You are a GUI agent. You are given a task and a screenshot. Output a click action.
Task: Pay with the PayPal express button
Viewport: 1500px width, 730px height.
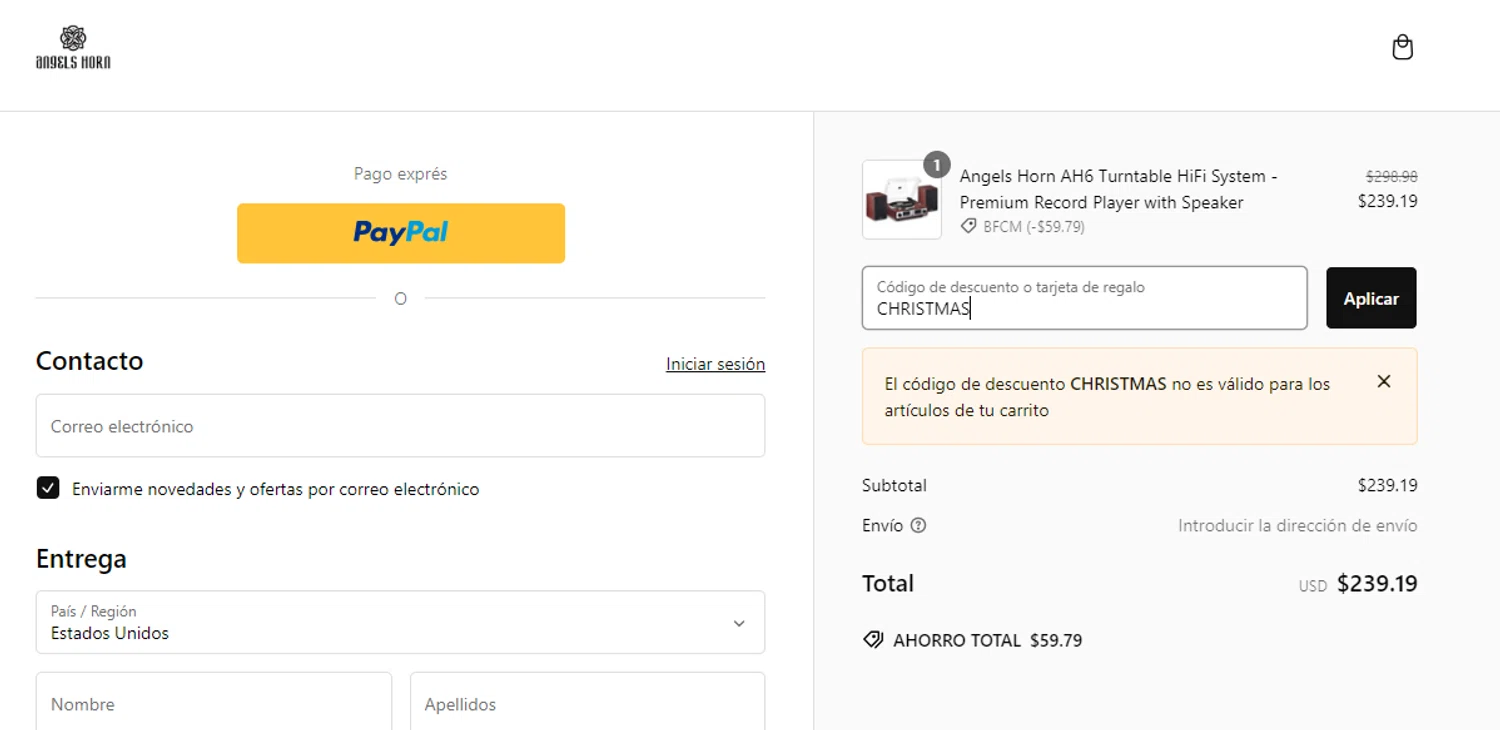pos(401,233)
